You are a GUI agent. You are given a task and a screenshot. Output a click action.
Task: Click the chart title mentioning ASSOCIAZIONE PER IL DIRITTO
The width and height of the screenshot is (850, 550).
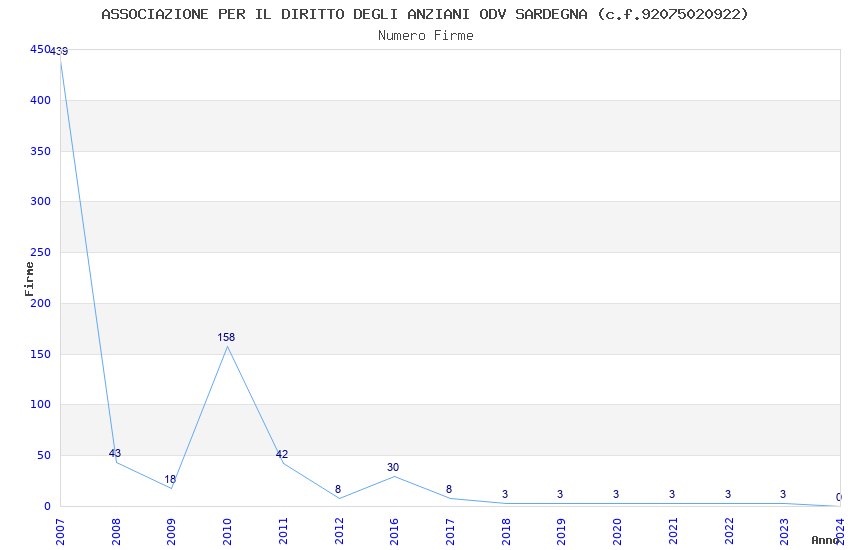click(425, 14)
